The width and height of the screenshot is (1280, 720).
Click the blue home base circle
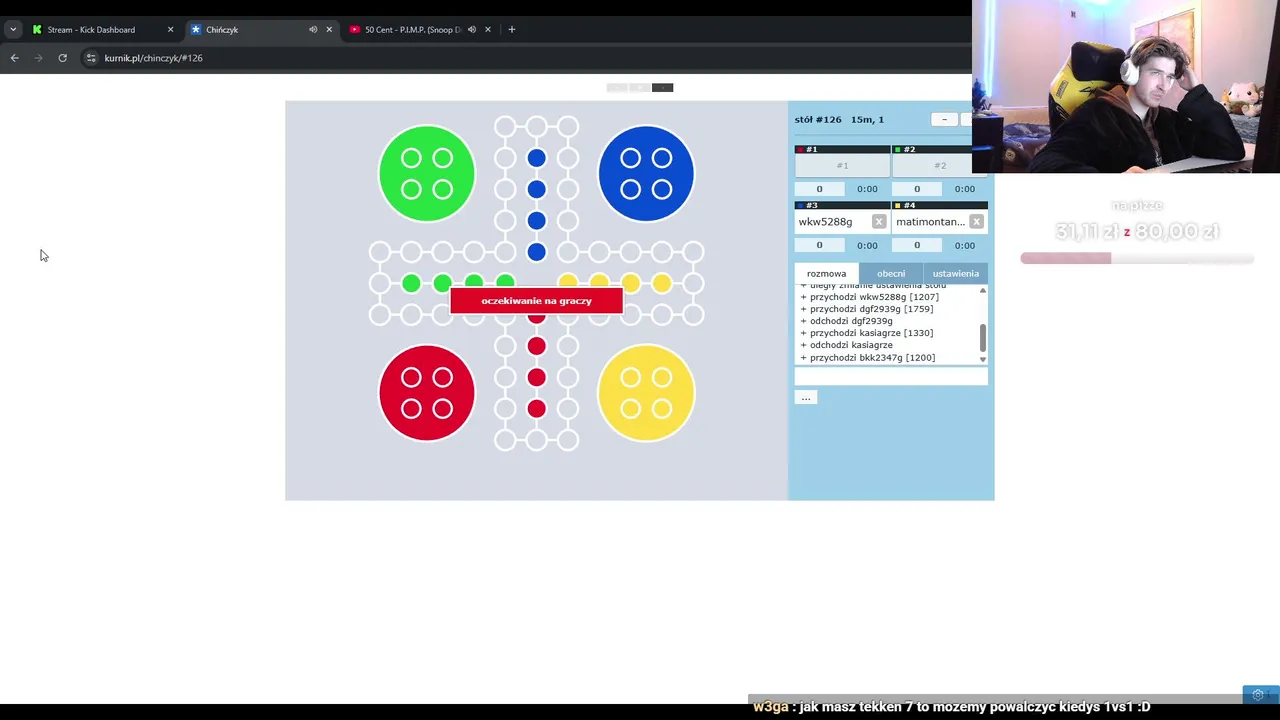click(646, 173)
